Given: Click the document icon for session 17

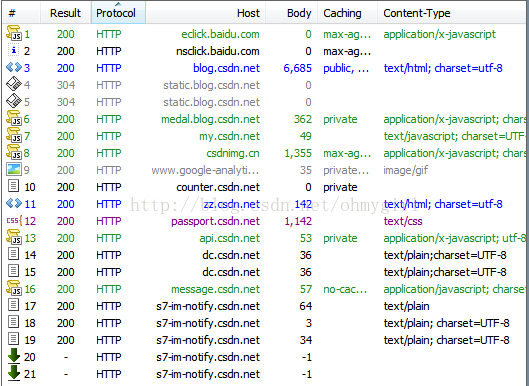Looking at the screenshot, I should pos(13,305).
